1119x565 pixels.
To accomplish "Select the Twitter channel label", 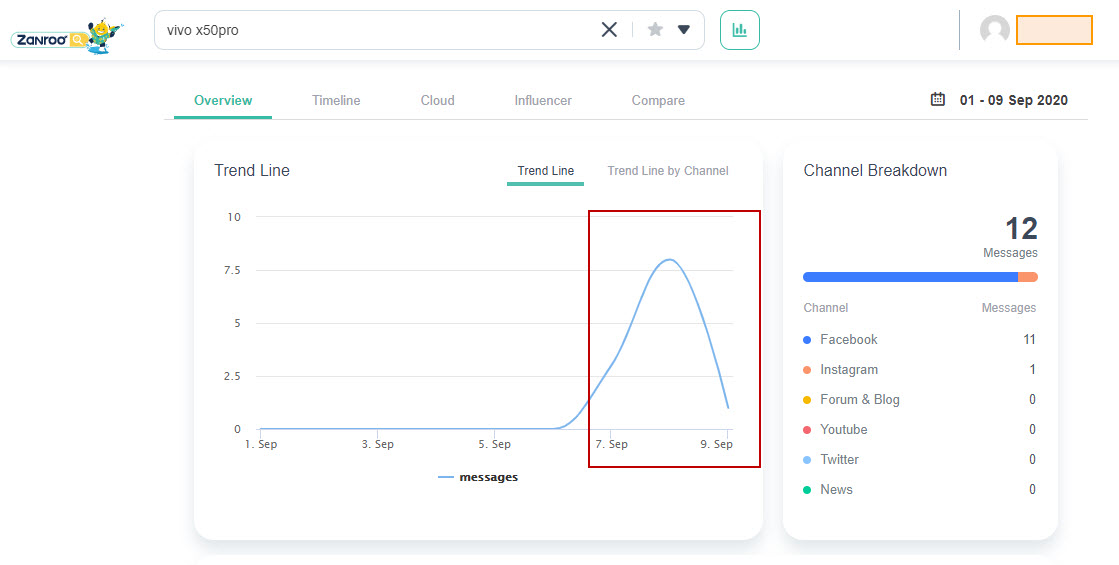I will (x=839, y=459).
